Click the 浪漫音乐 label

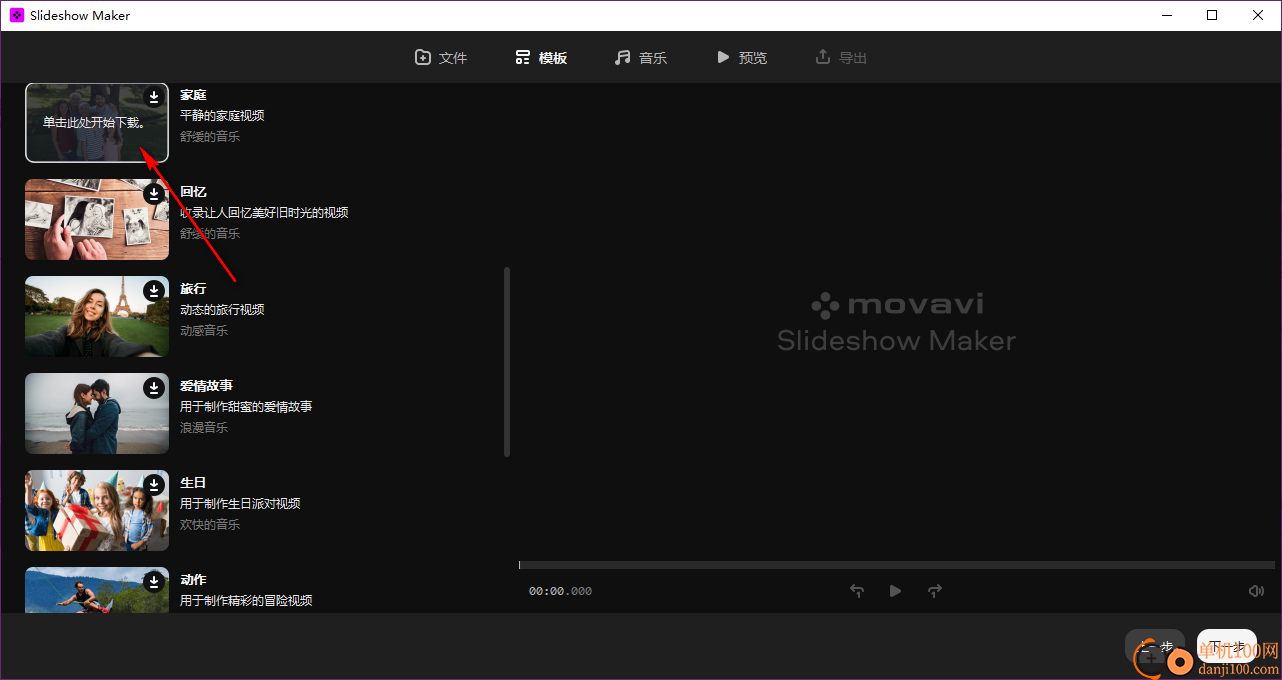[204, 427]
